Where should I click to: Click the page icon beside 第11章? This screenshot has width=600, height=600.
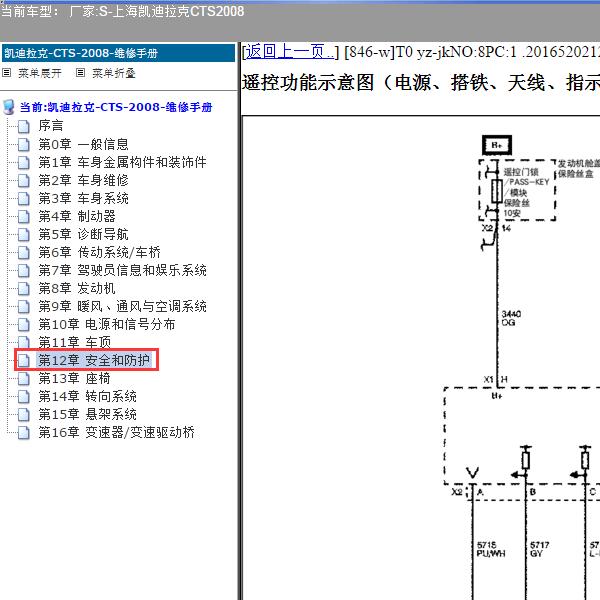(x=24, y=342)
